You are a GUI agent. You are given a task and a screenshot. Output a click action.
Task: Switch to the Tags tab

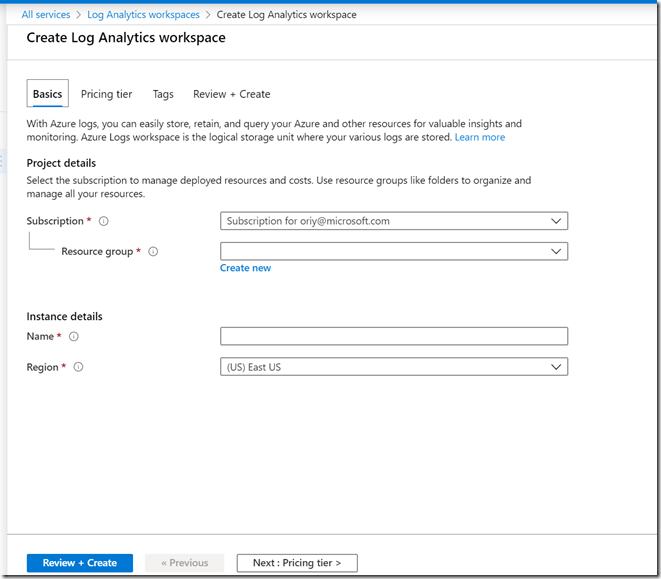[163, 94]
